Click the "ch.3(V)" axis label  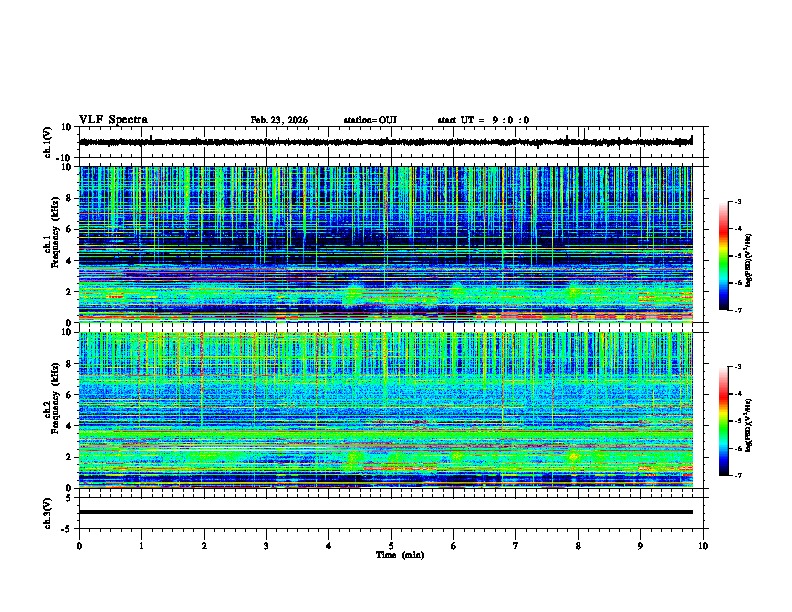pyautogui.click(x=47, y=514)
